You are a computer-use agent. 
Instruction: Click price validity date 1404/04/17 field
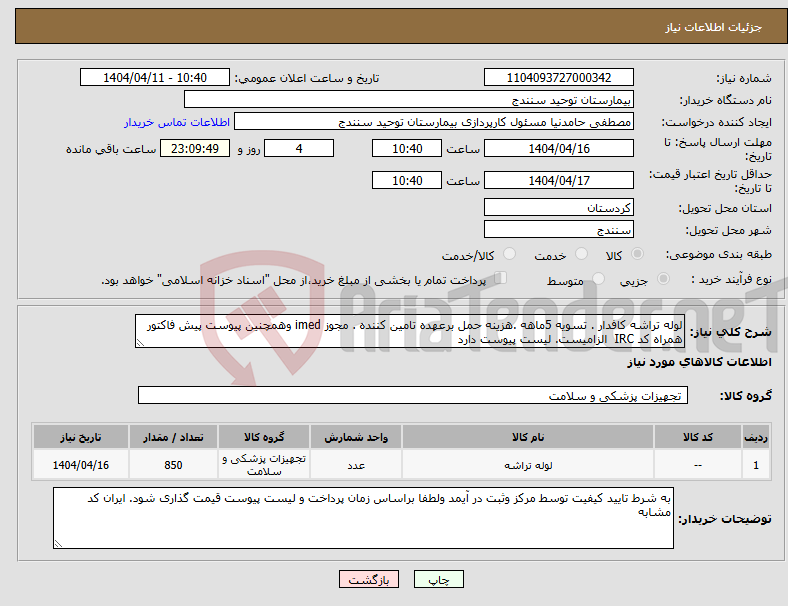pyautogui.click(x=558, y=180)
